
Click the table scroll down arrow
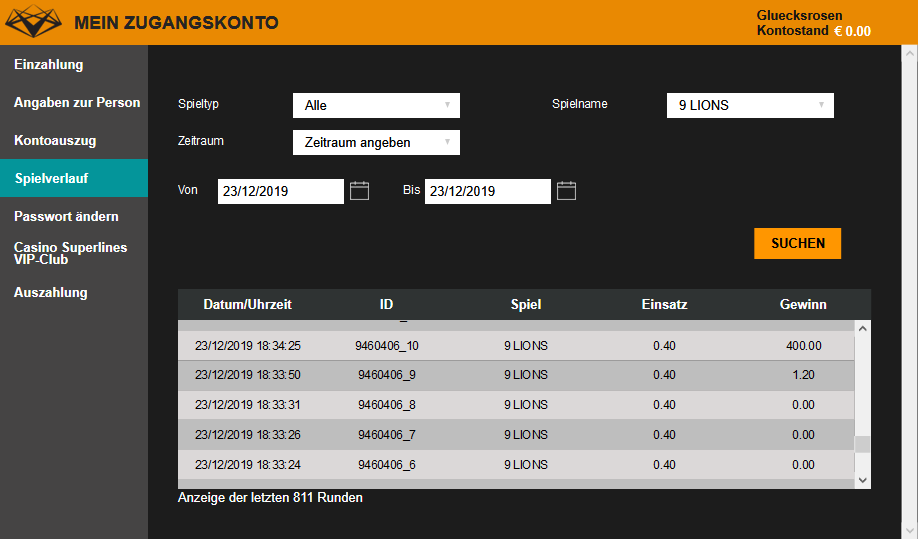[862, 480]
